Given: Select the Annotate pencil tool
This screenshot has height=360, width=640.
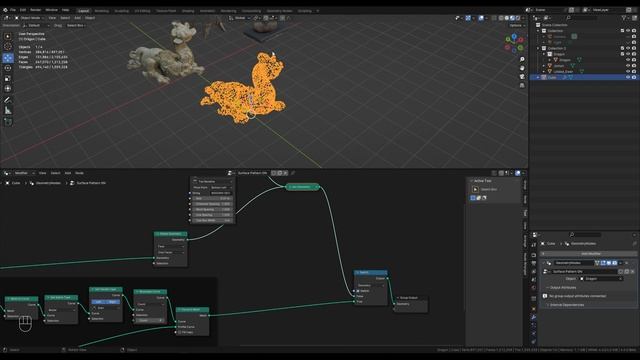Looking at the screenshot, I should click(8, 100).
